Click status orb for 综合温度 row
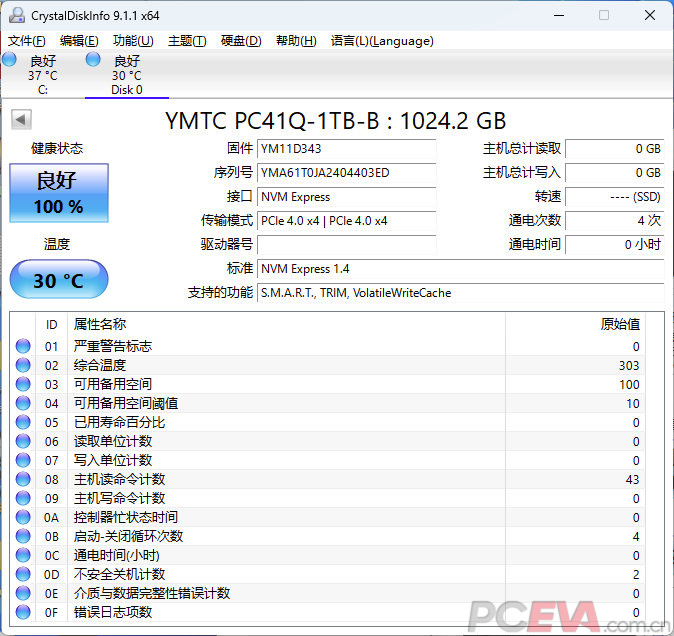This screenshot has width=674, height=636. point(23,366)
